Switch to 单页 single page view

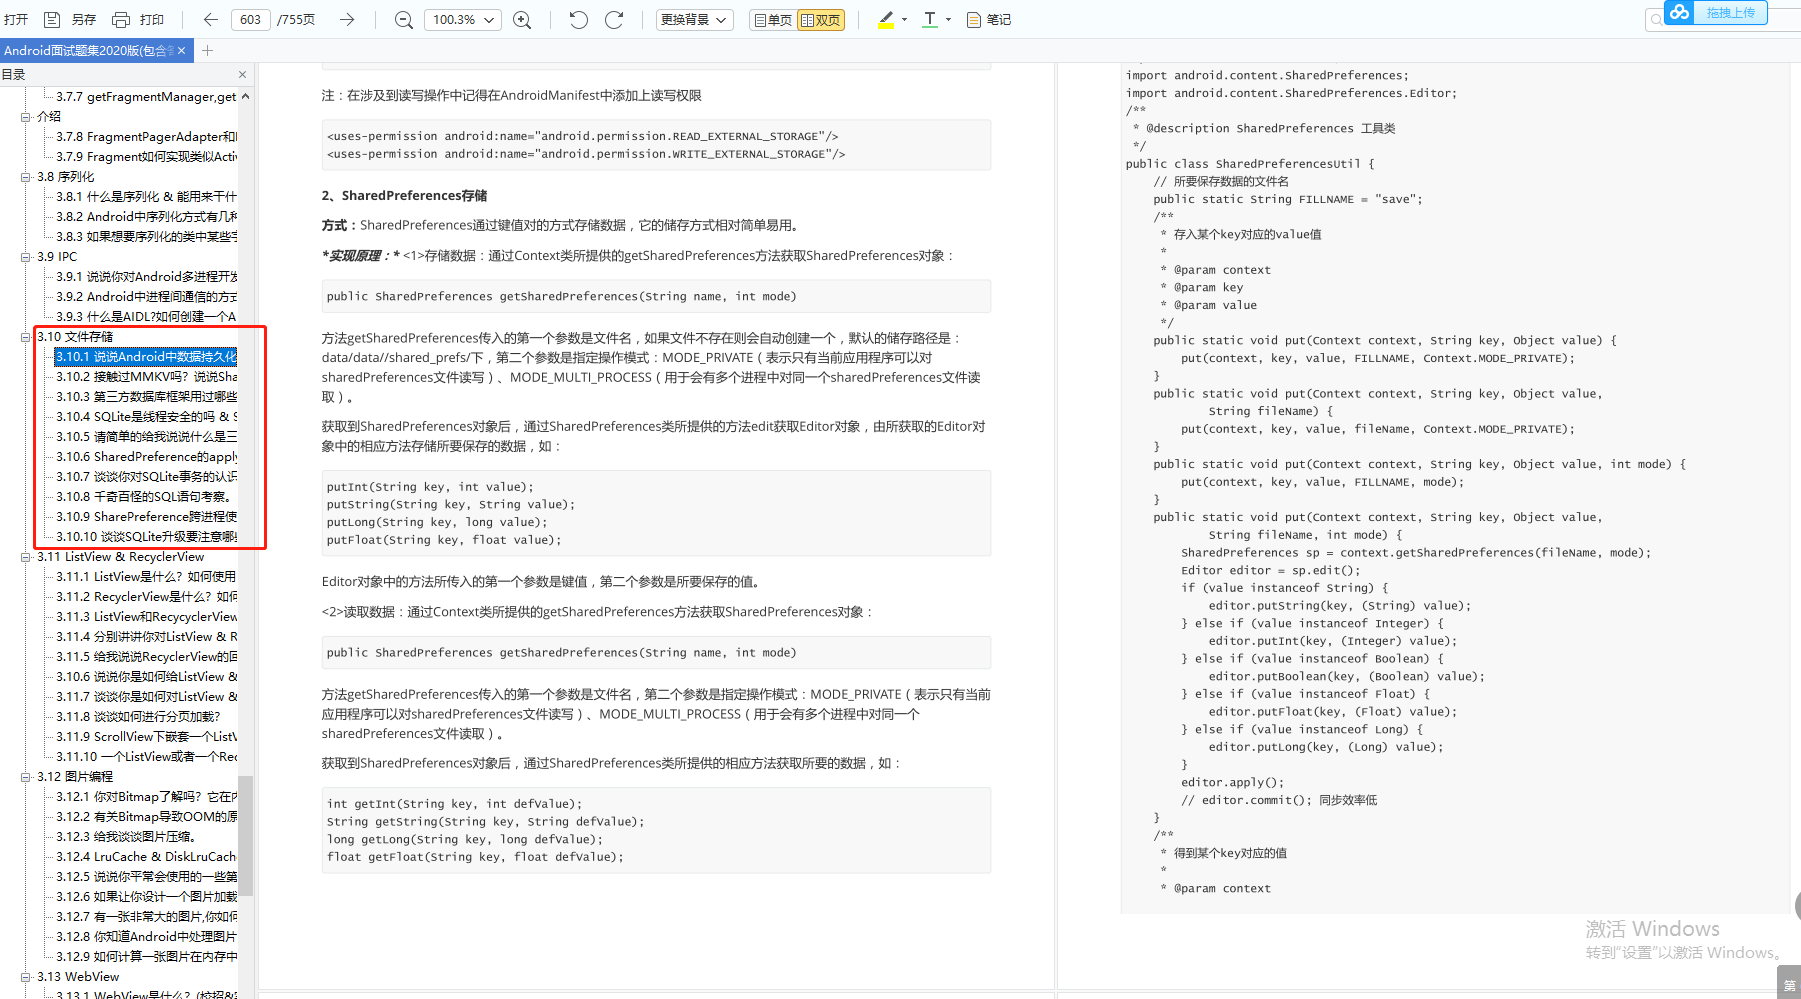pos(773,19)
